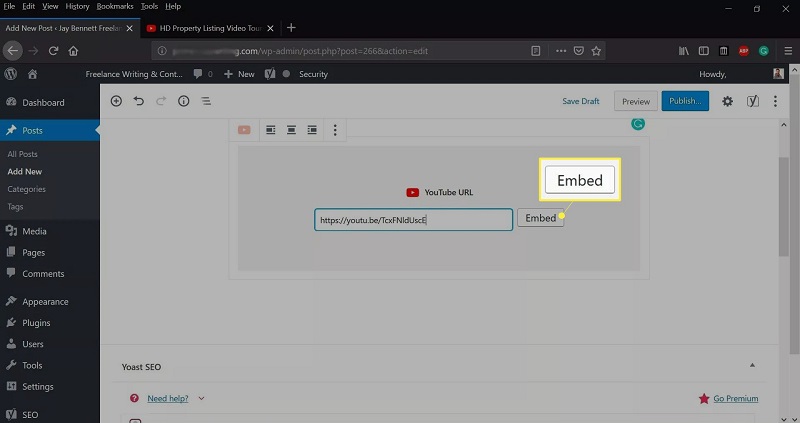
Task: Focus the YouTube URL input field
Action: click(413, 220)
